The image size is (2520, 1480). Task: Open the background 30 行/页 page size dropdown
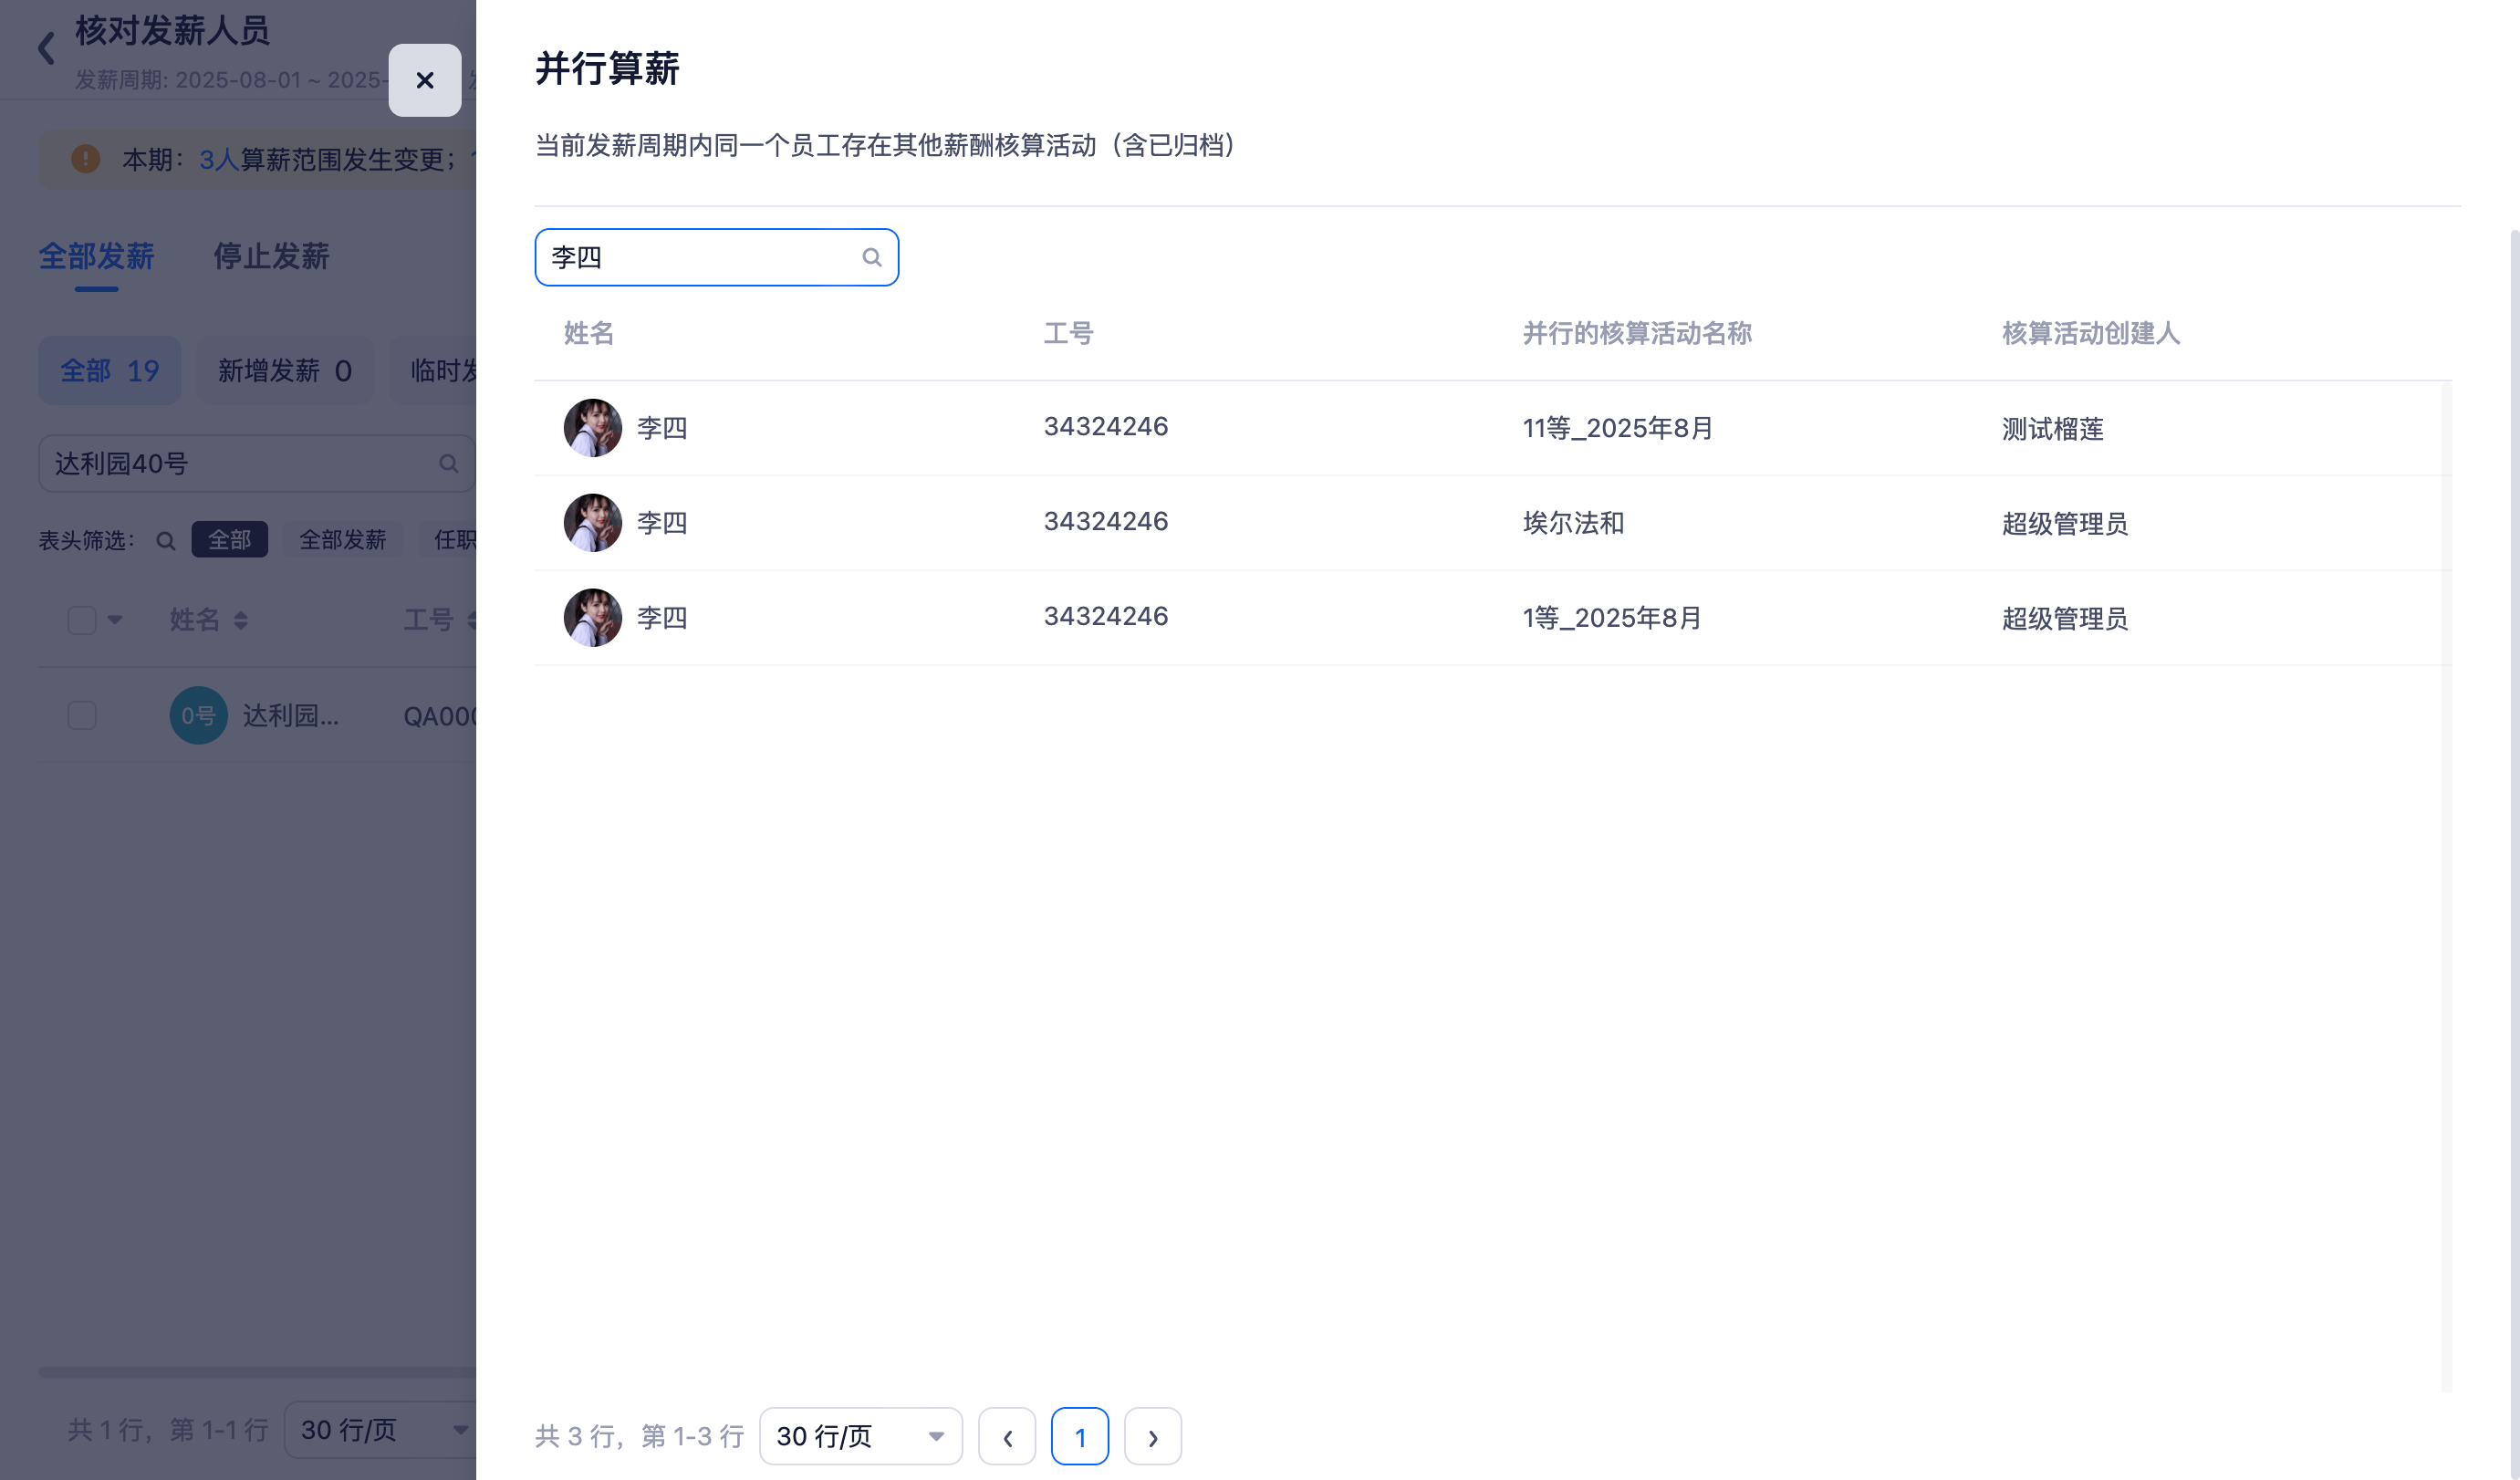point(380,1430)
